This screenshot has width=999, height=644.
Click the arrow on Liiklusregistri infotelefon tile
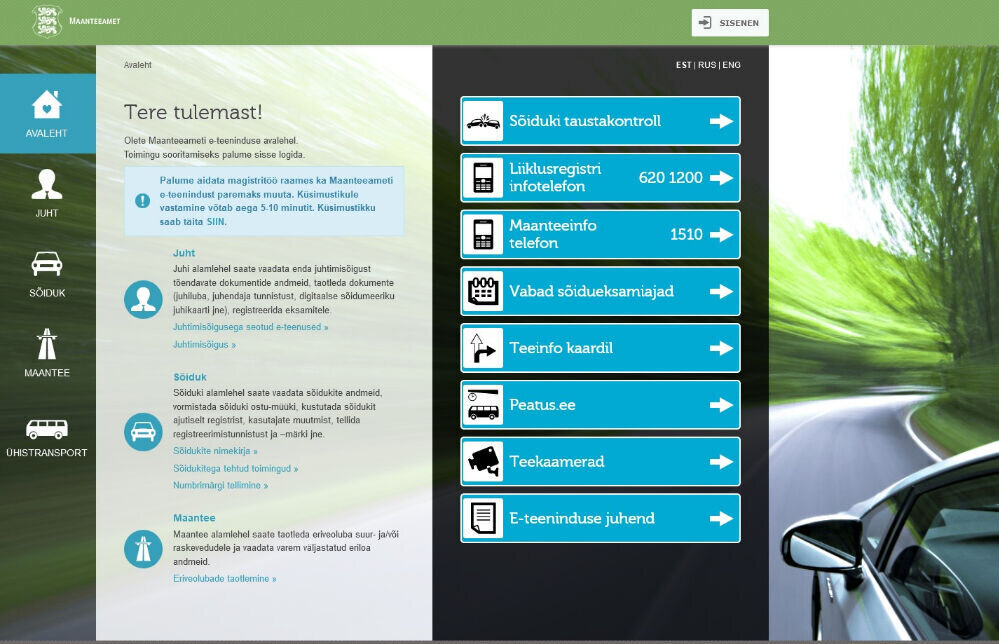pos(721,178)
